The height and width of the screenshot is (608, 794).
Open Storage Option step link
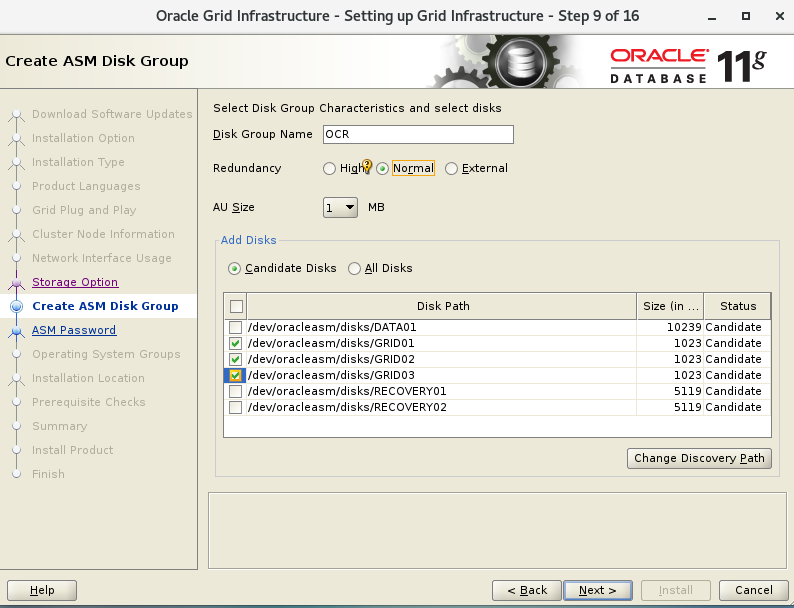click(x=75, y=282)
